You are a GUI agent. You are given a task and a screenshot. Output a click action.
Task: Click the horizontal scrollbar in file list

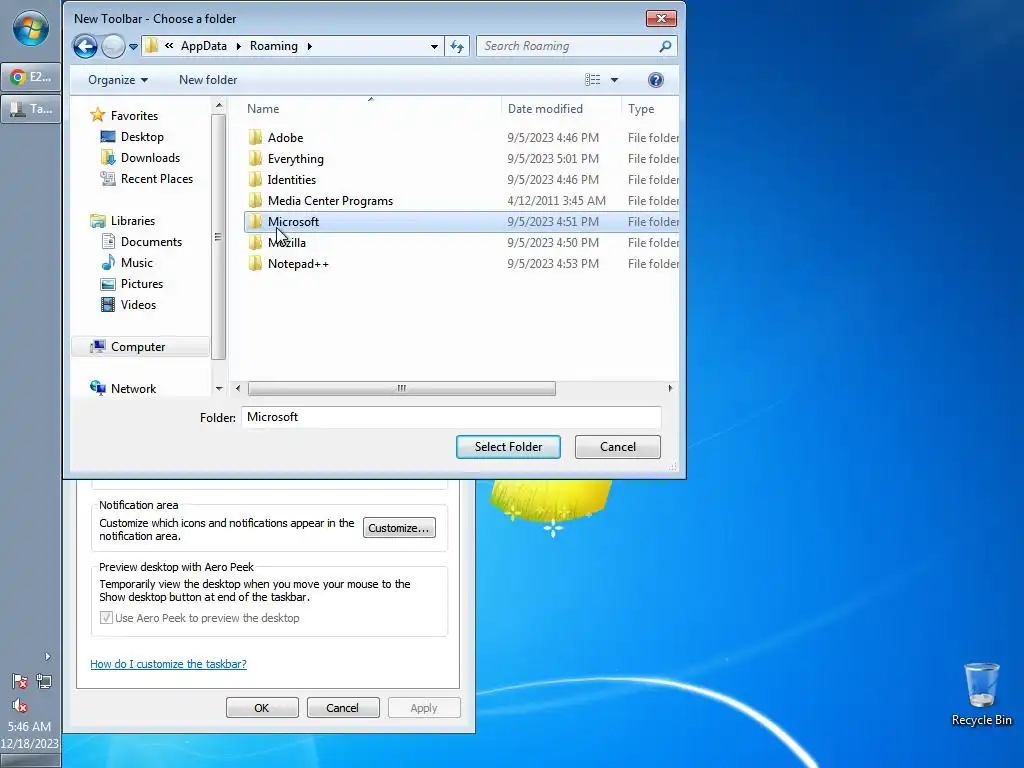(x=402, y=389)
